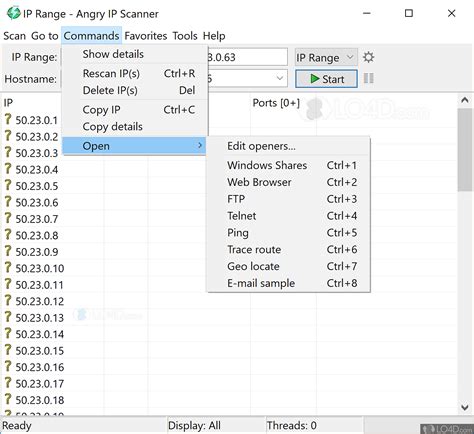This screenshot has width=474, height=434.
Task: Click the pause scanning icon
Action: coord(368,79)
